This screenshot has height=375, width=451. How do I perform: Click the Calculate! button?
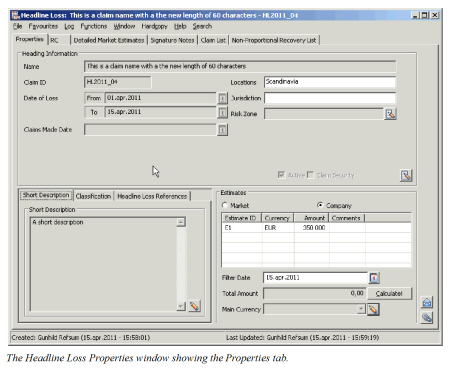(389, 294)
